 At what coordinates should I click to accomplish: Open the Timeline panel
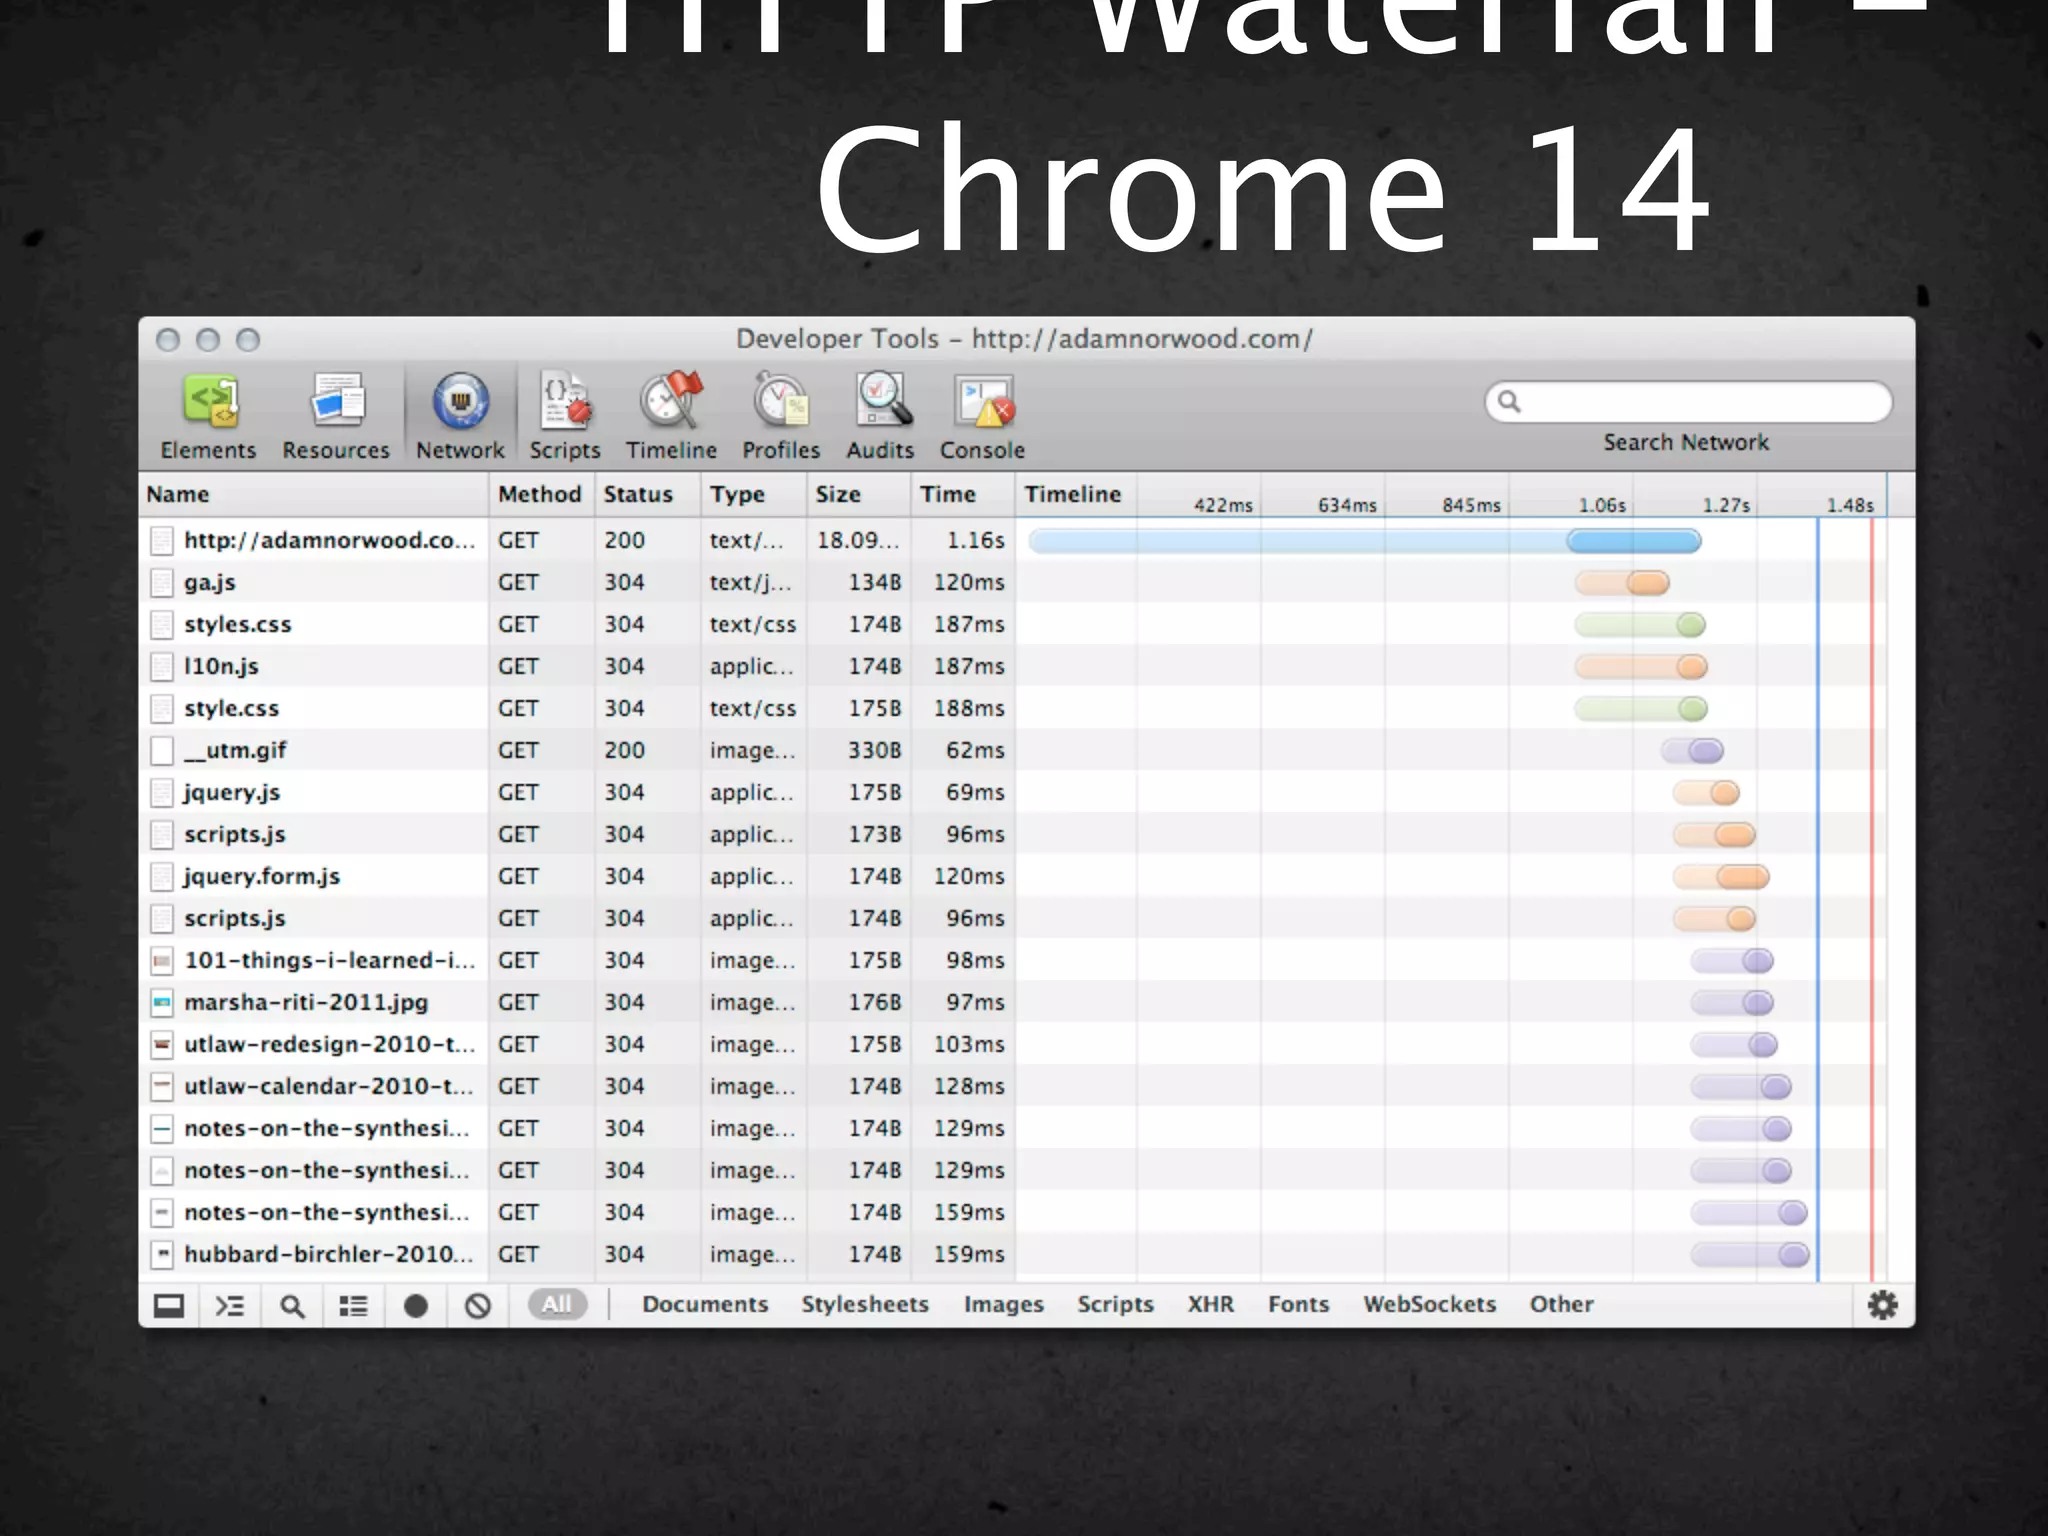(671, 417)
